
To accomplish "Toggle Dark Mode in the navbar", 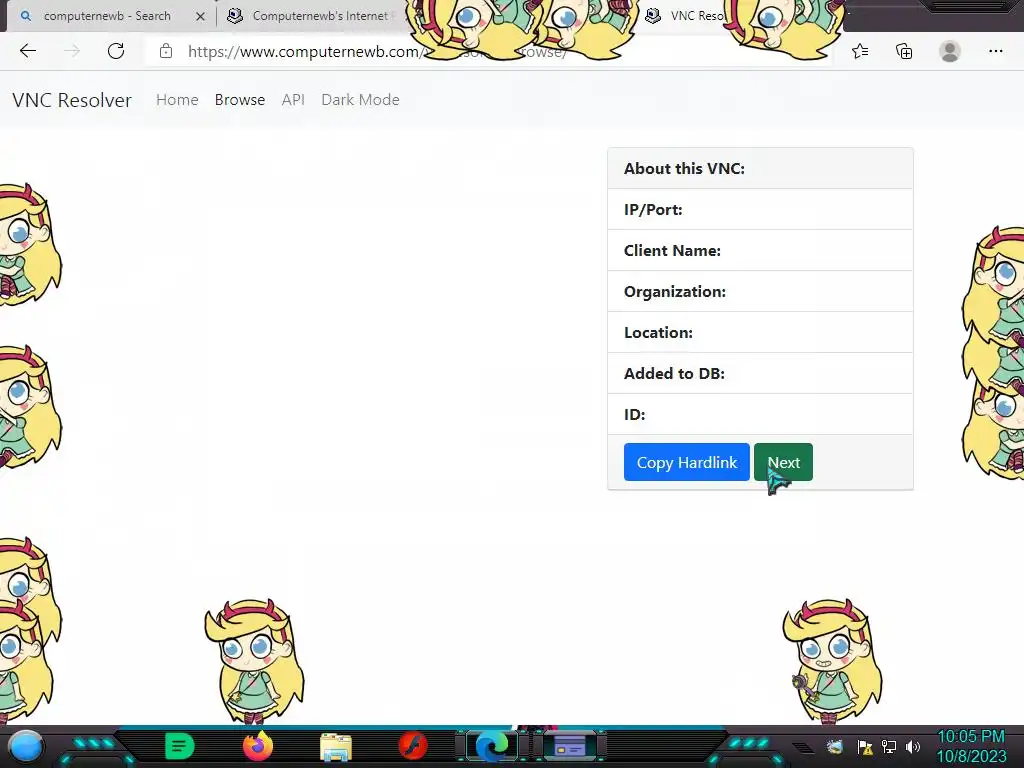I will point(360,100).
